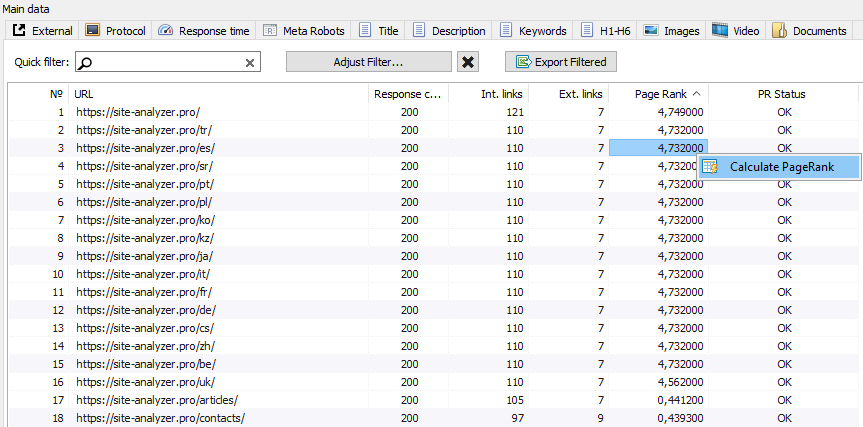Viewport: 863px width, 427px height.
Task: Sort by PR Status column header
Action: pos(784,94)
